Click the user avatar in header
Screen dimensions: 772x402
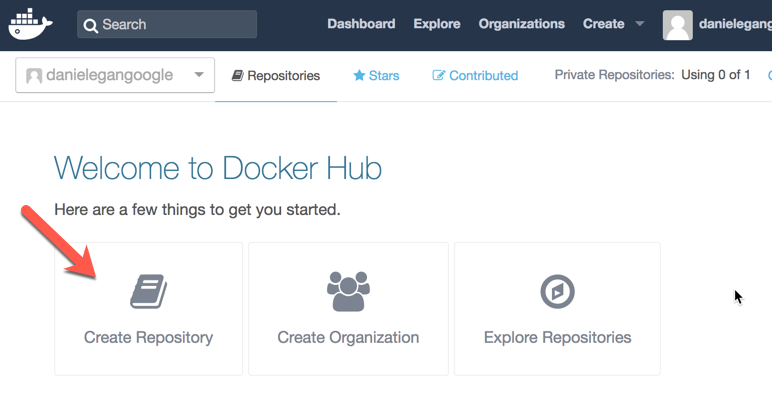pos(677,25)
